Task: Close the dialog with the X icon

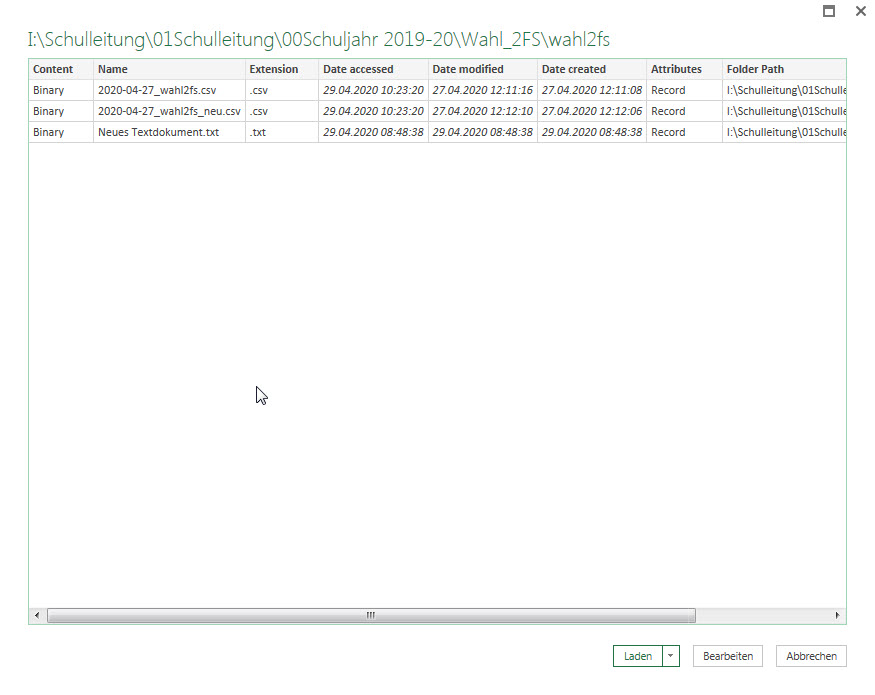Action: [x=860, y=12]
